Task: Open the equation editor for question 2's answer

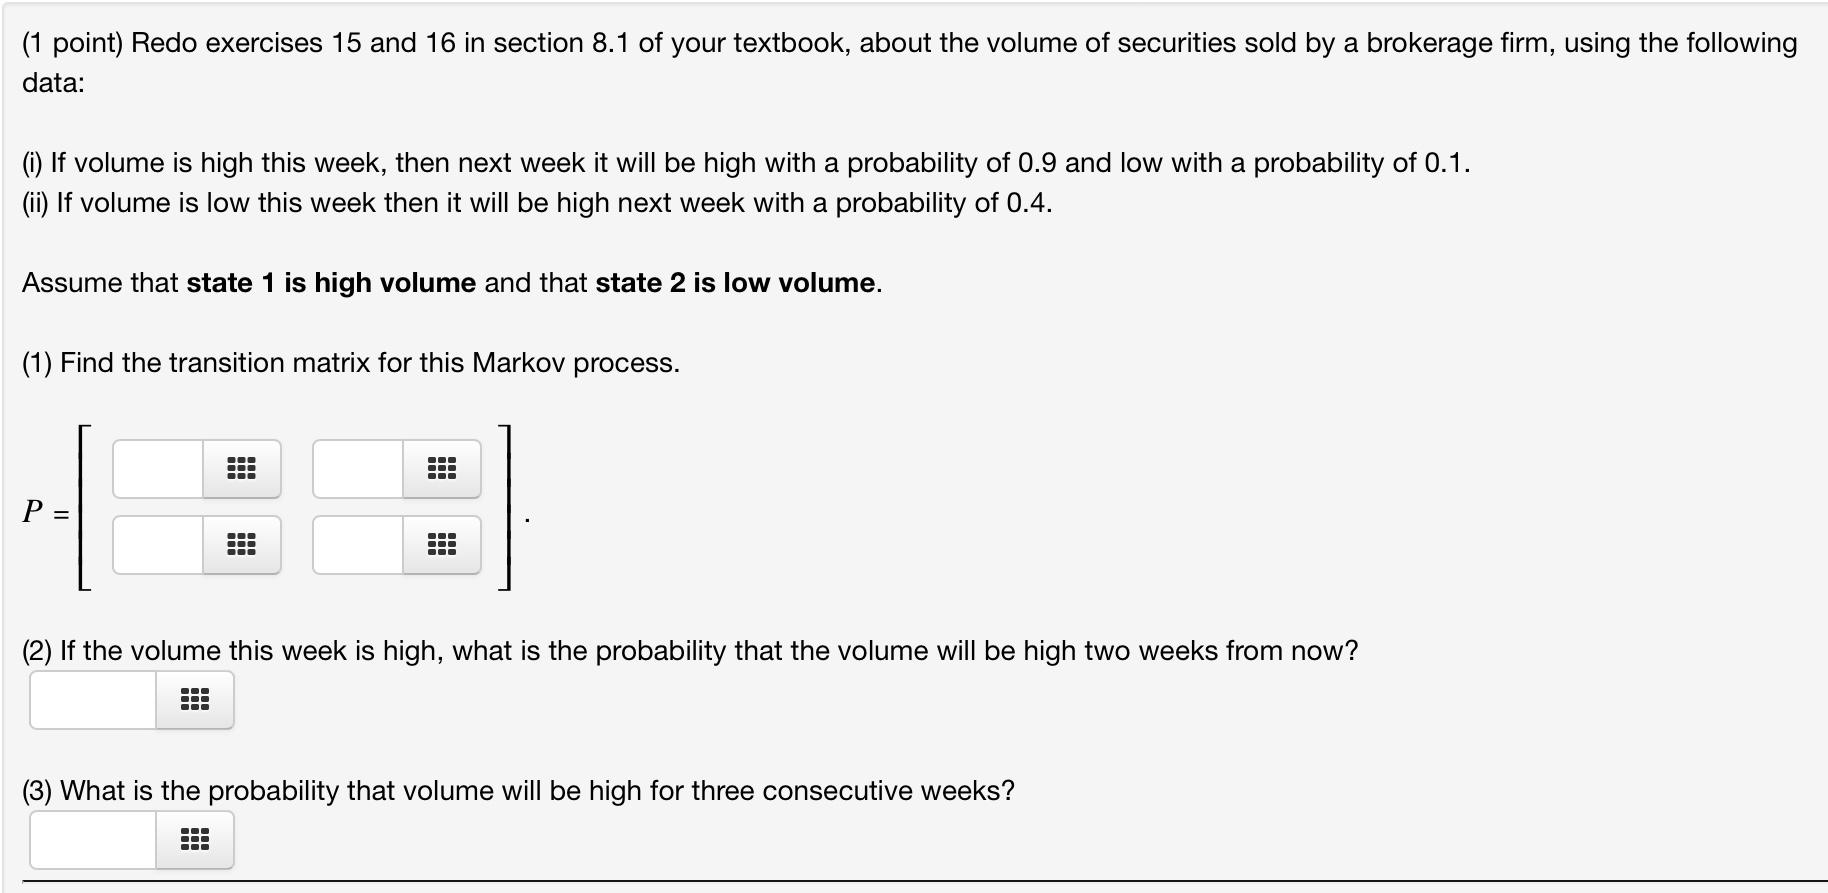Action: pyautogui.click(x=192, y=700)
